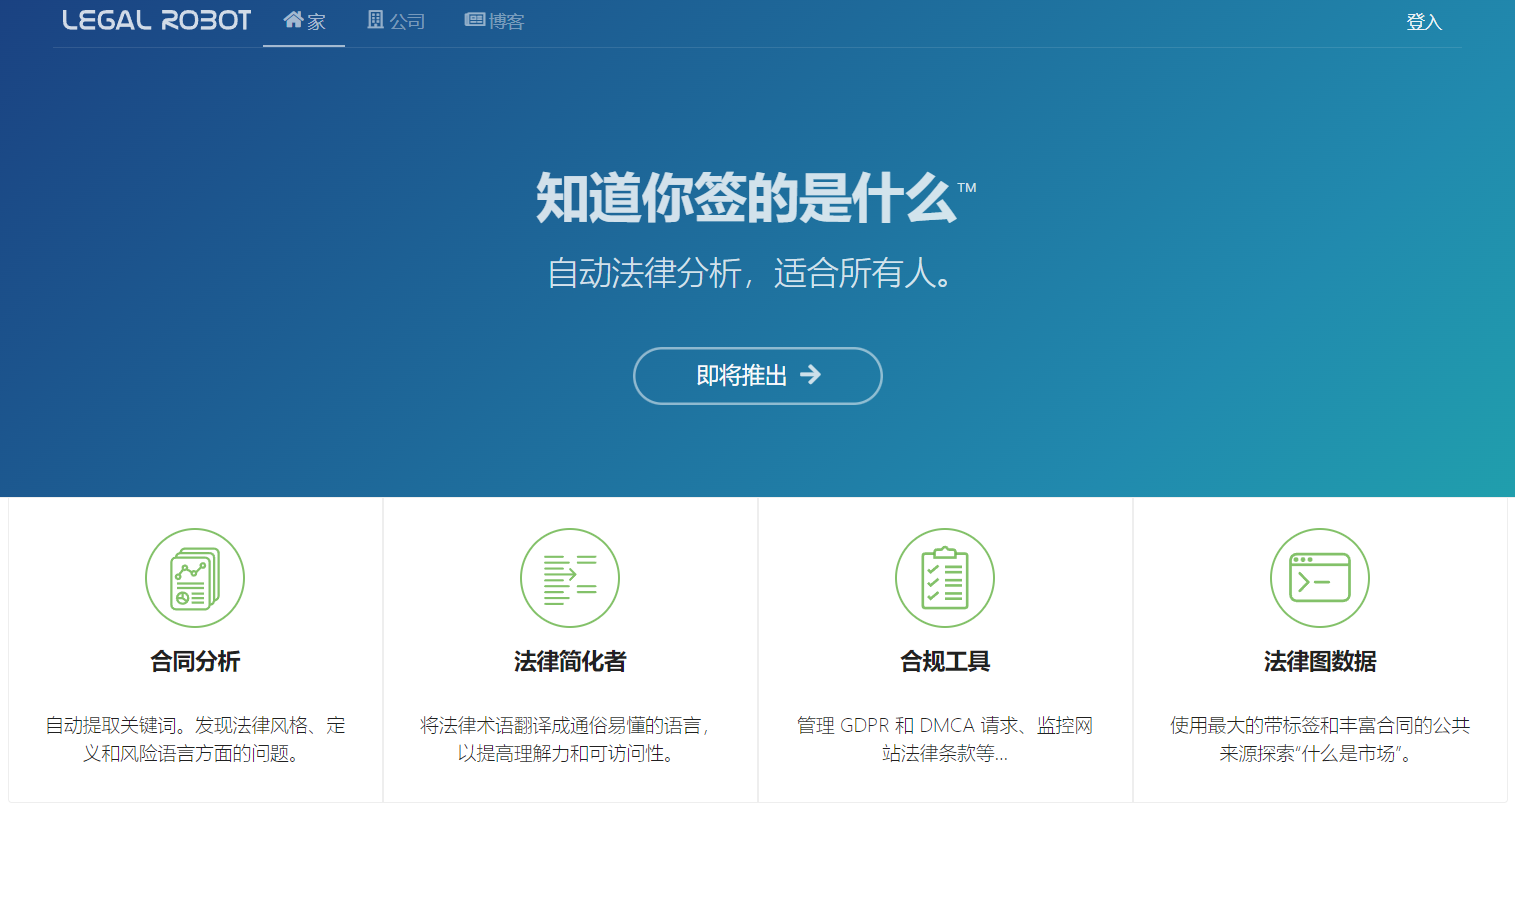
Task: Click the 法律简化者 feature heading
Action: click(569, 661)
